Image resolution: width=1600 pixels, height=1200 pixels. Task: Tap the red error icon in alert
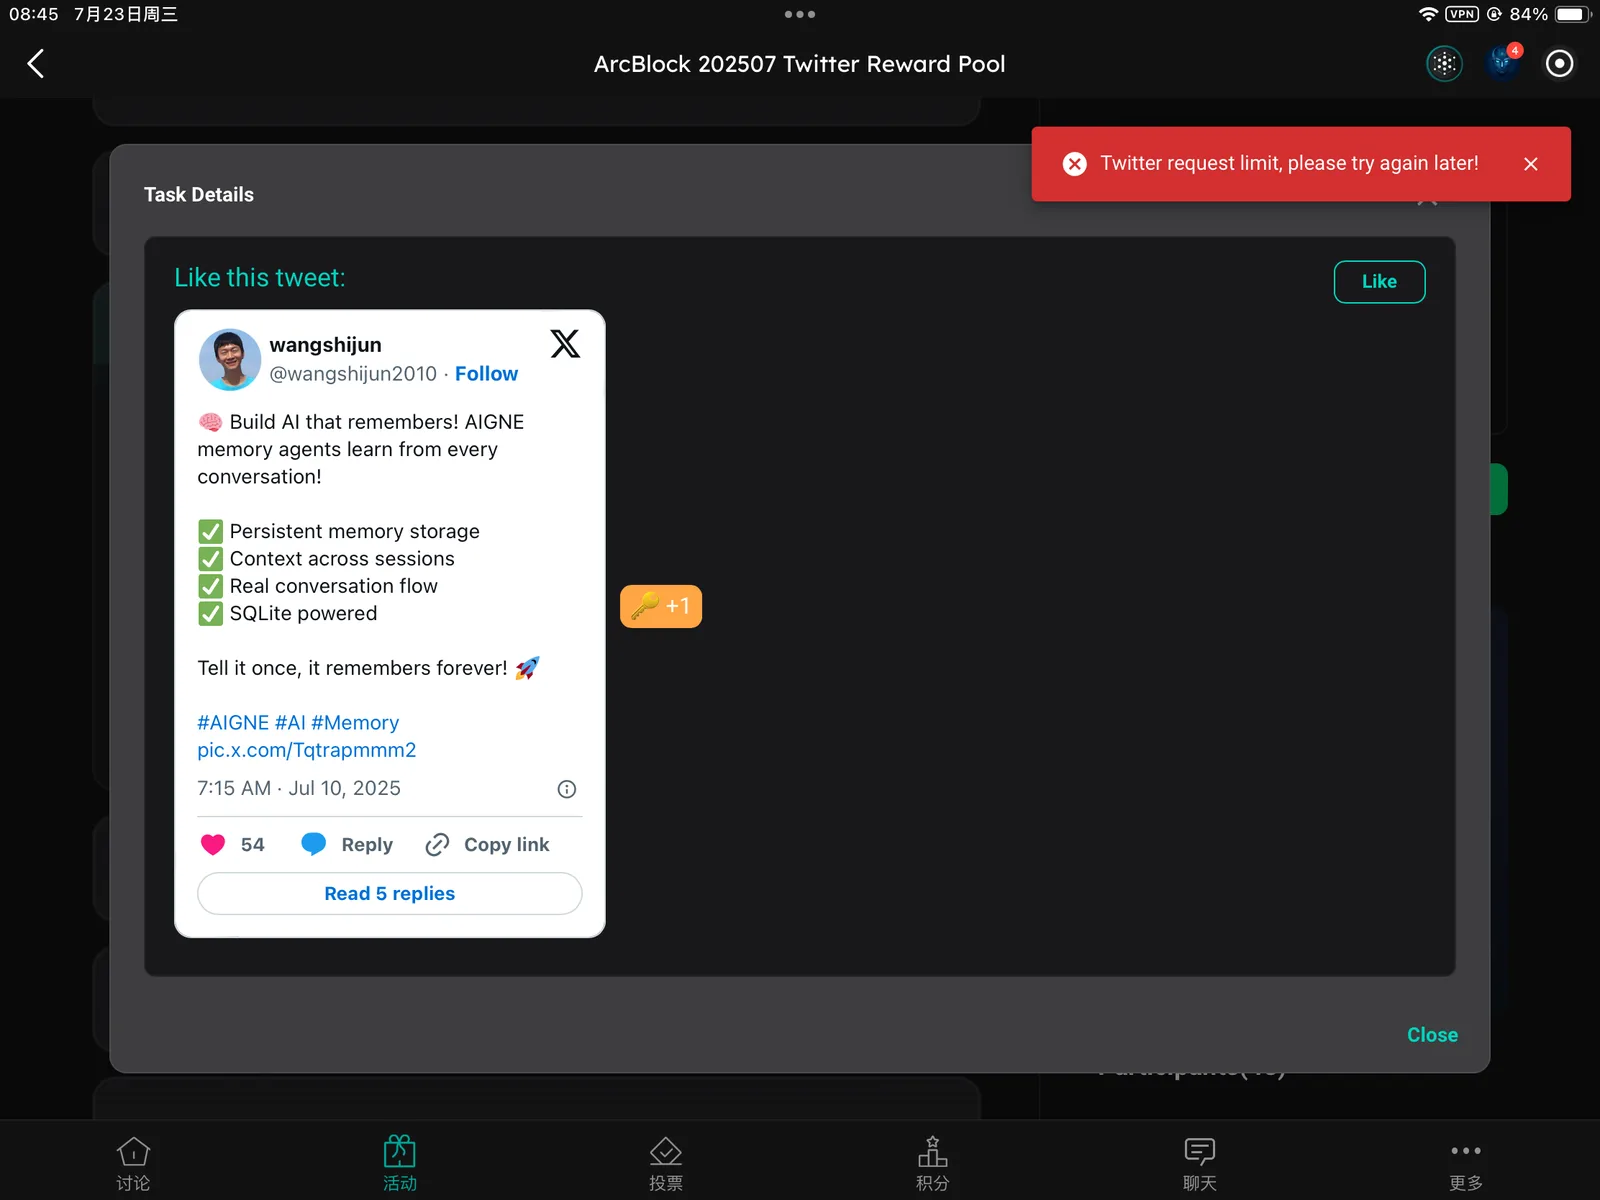[1075, 164]
